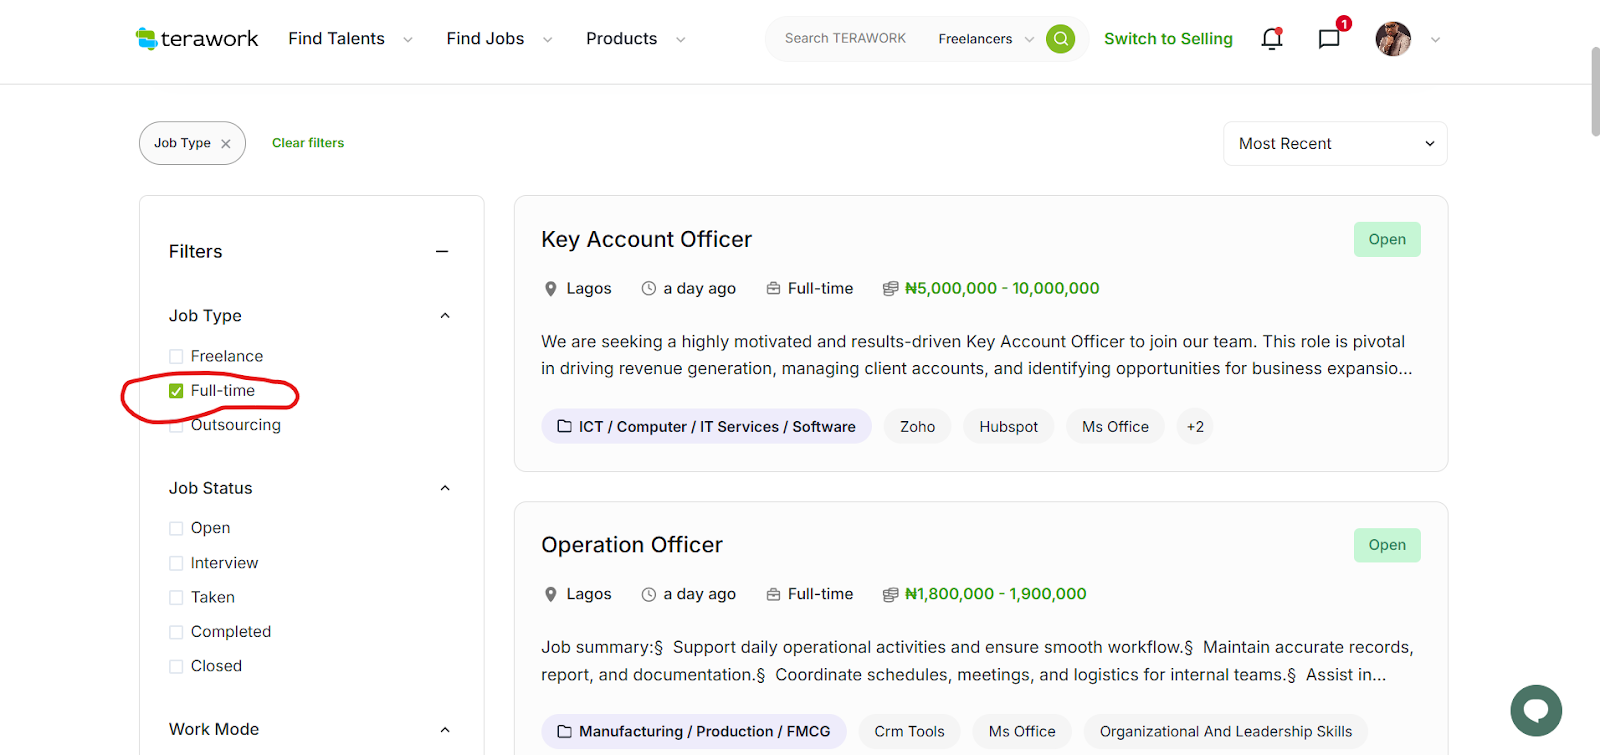This screenshot has height=755, width=1600.
Task: Open the Most Recent sort dropdown
Action: point(1334,144)
